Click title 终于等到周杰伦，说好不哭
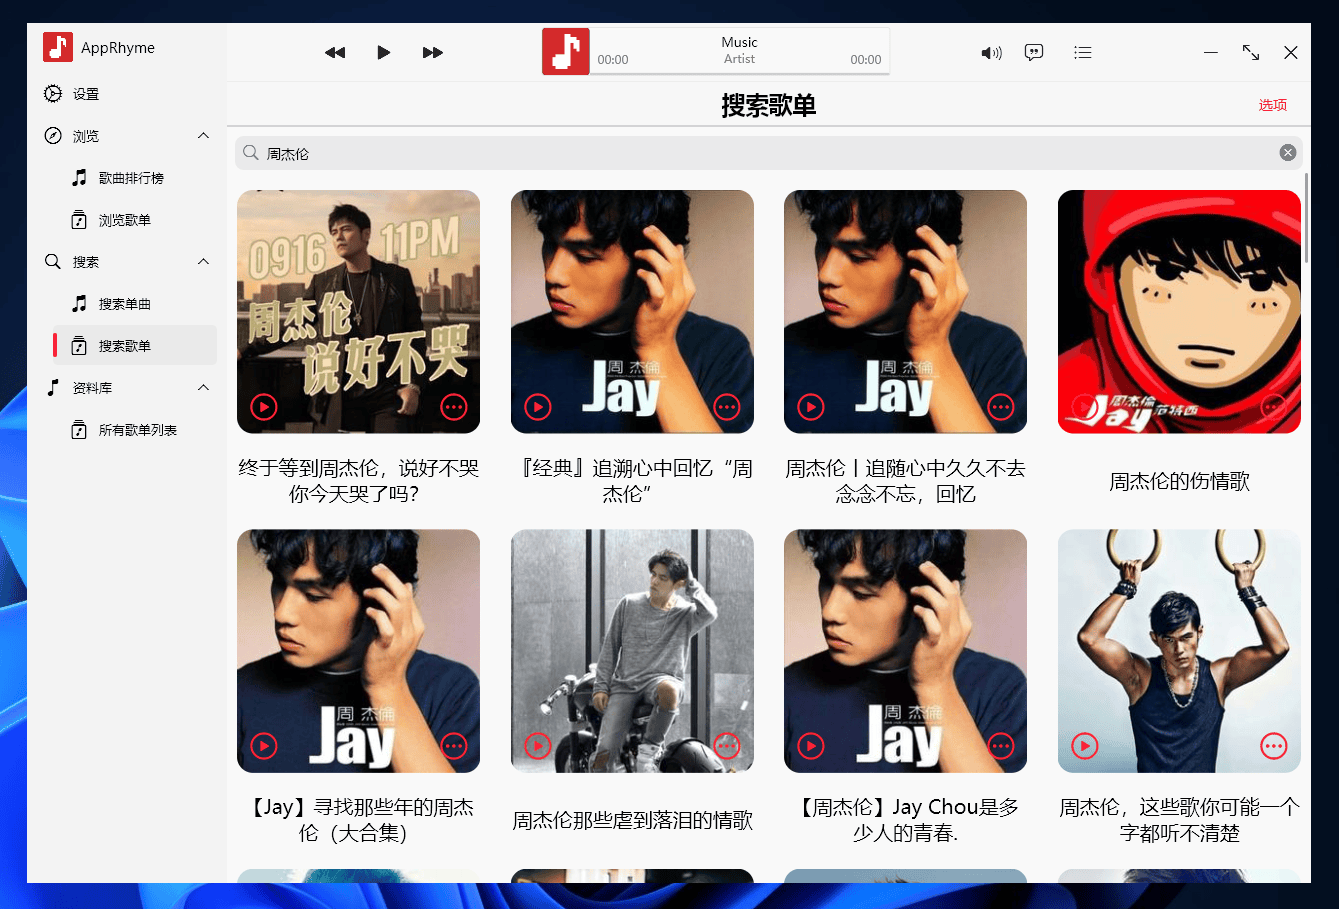Viewport: 1339px width, 909px height. pyautogui.click(x=358, y=481)
